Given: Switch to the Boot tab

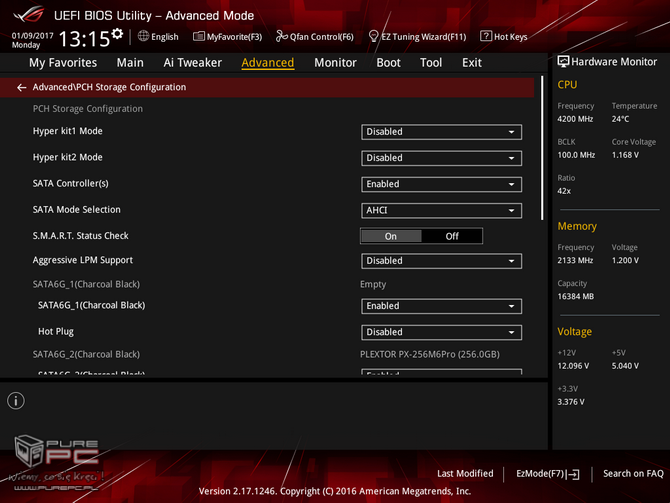Looking at the screenshot, I should (388, 63).
